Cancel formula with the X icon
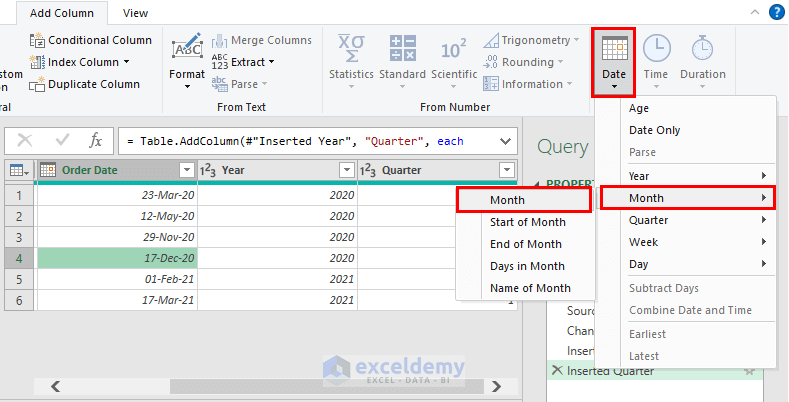Image resolution: width=789 pixels, height=402 pixels. 25,141
